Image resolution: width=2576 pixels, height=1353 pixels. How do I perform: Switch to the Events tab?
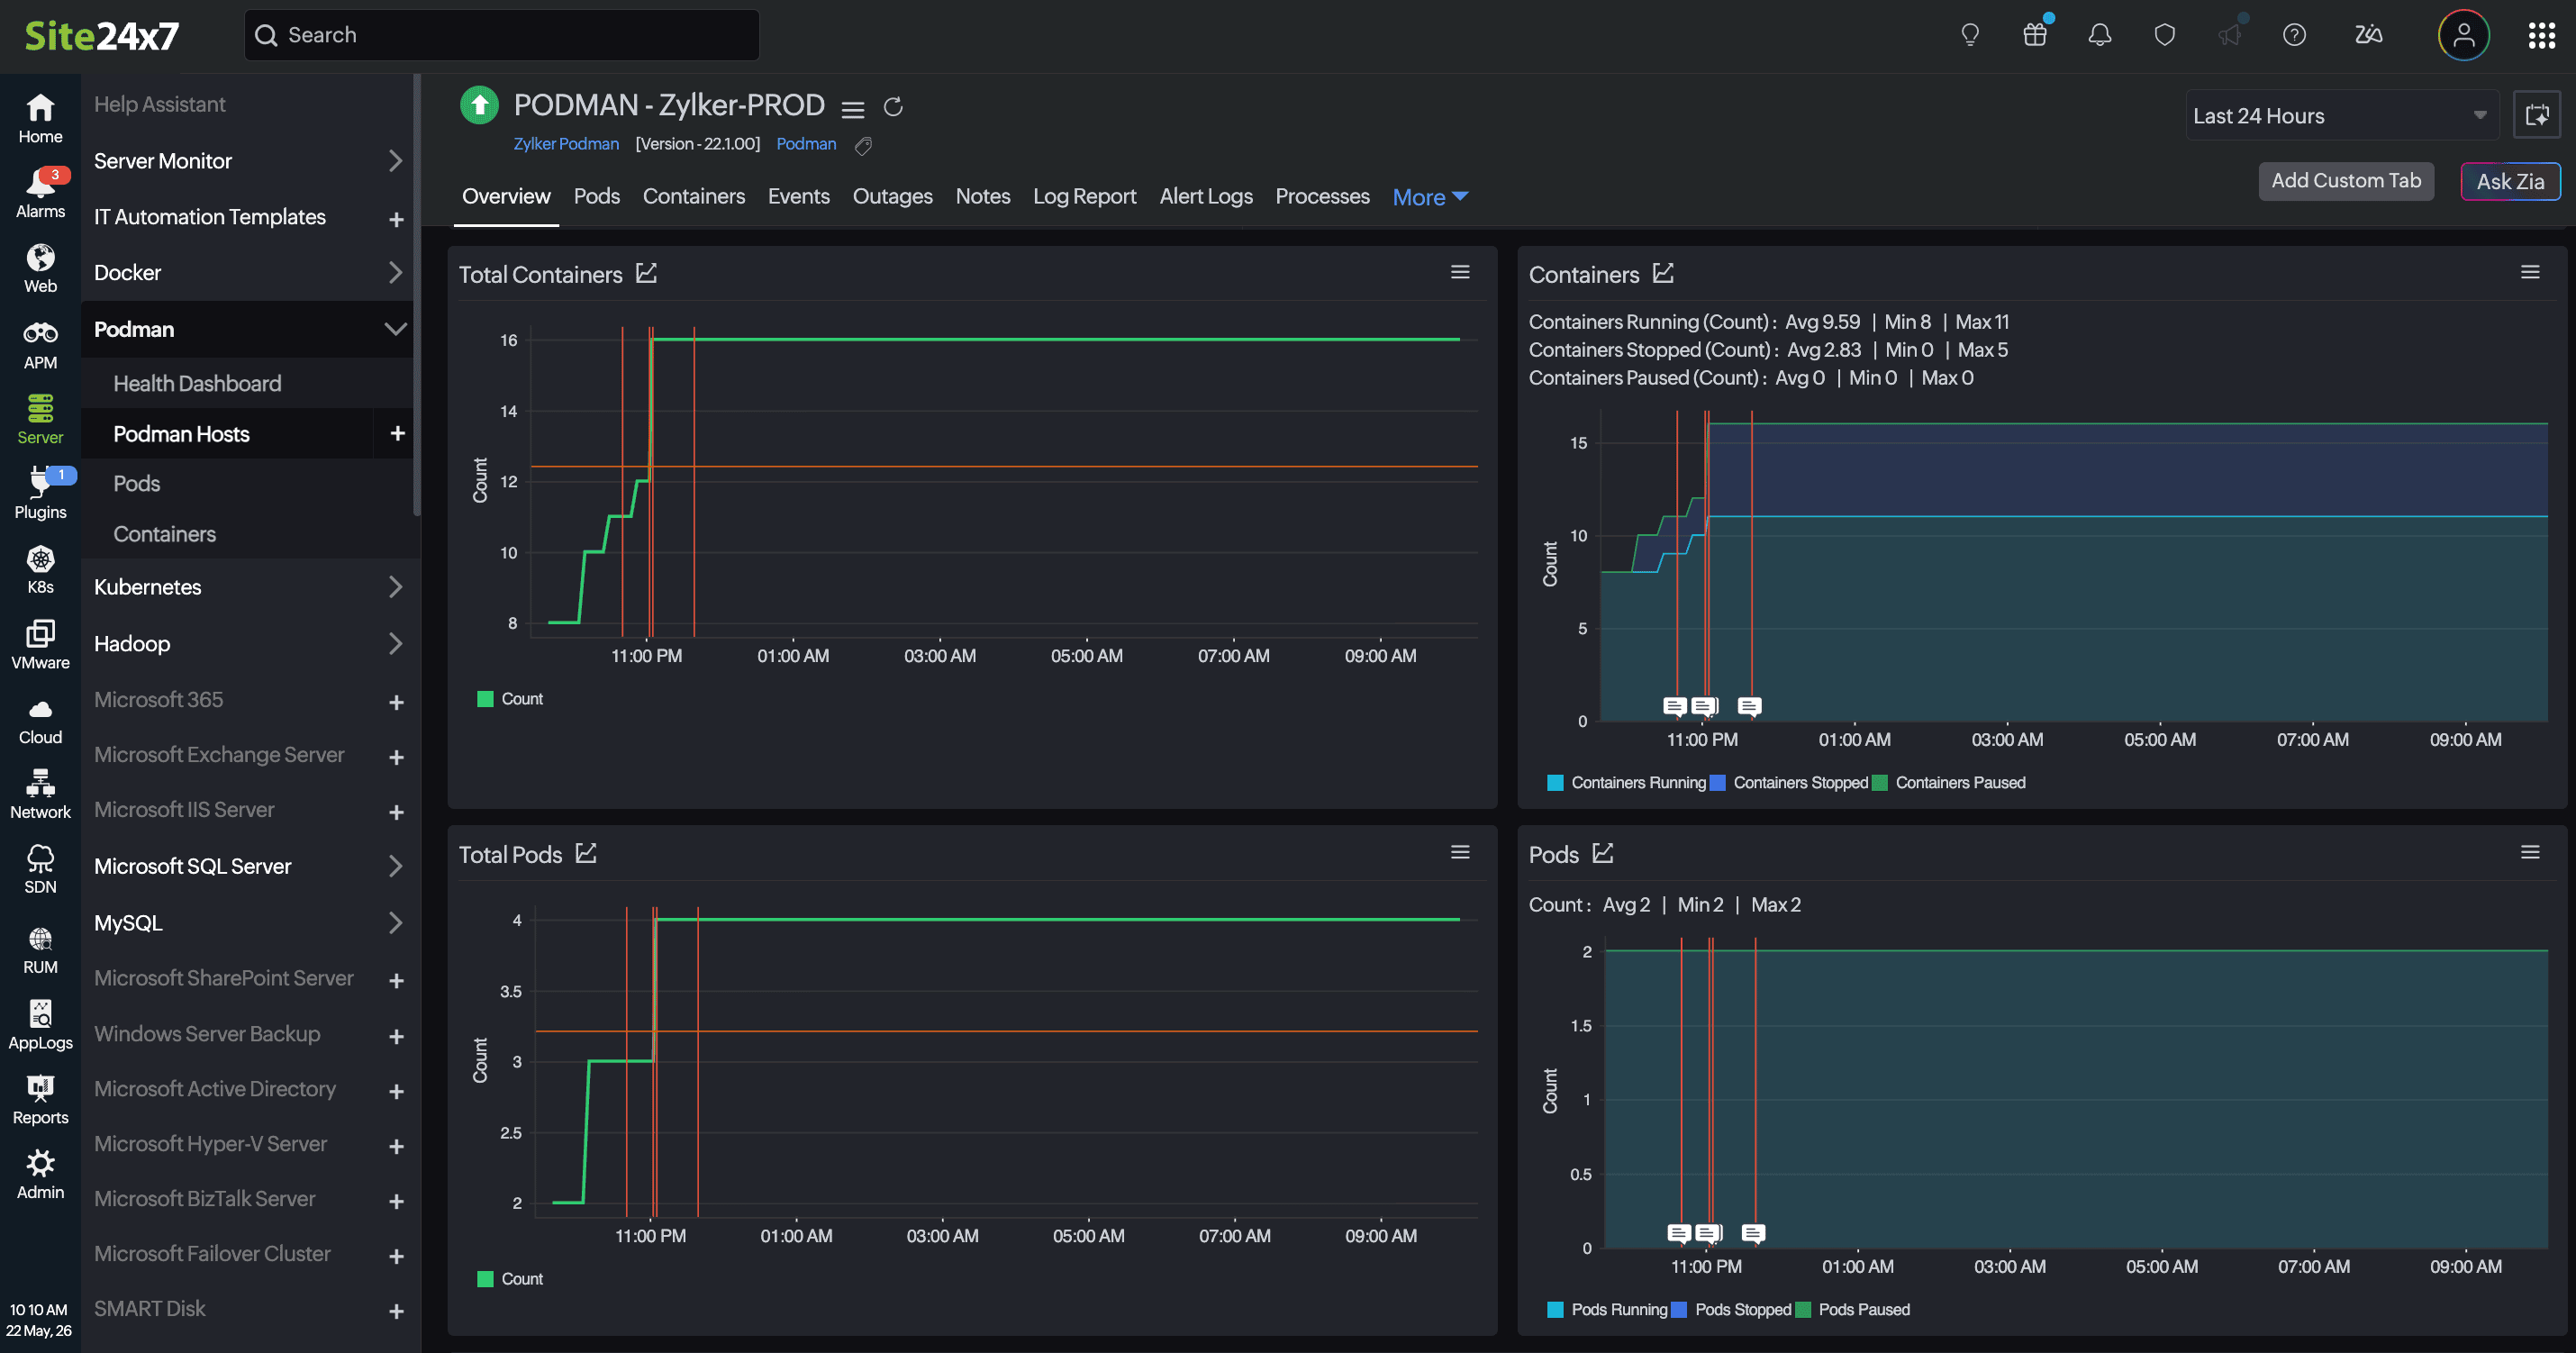[799, 196]
